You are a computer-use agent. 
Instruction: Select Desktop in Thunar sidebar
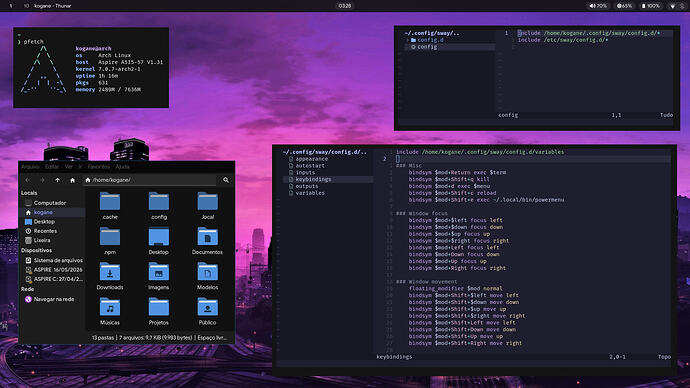[52, 222]
